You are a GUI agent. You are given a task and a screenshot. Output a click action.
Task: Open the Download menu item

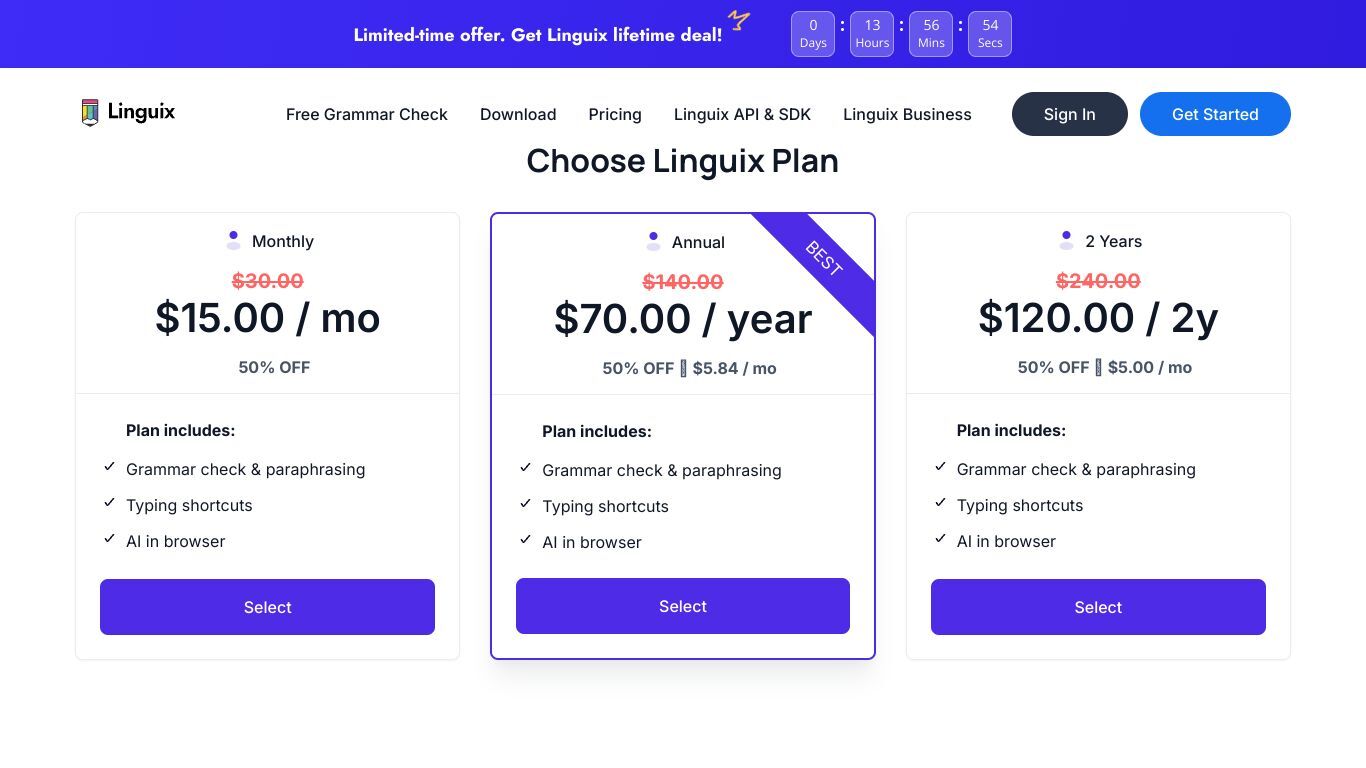pos(518,114)
